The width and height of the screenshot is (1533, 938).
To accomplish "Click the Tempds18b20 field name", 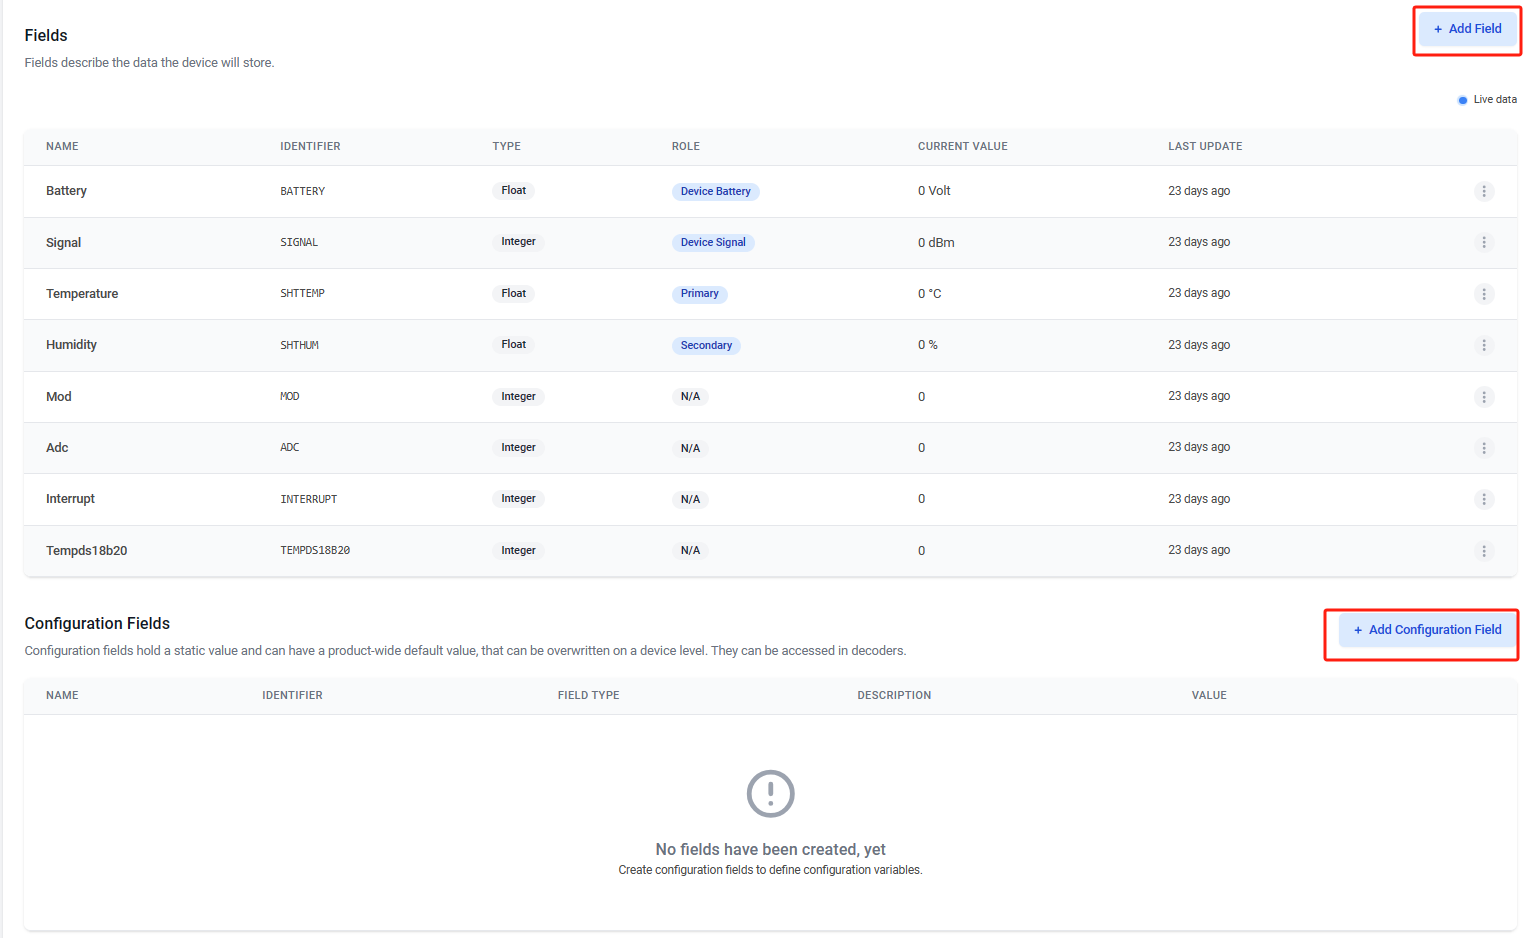I will [87, 551].
